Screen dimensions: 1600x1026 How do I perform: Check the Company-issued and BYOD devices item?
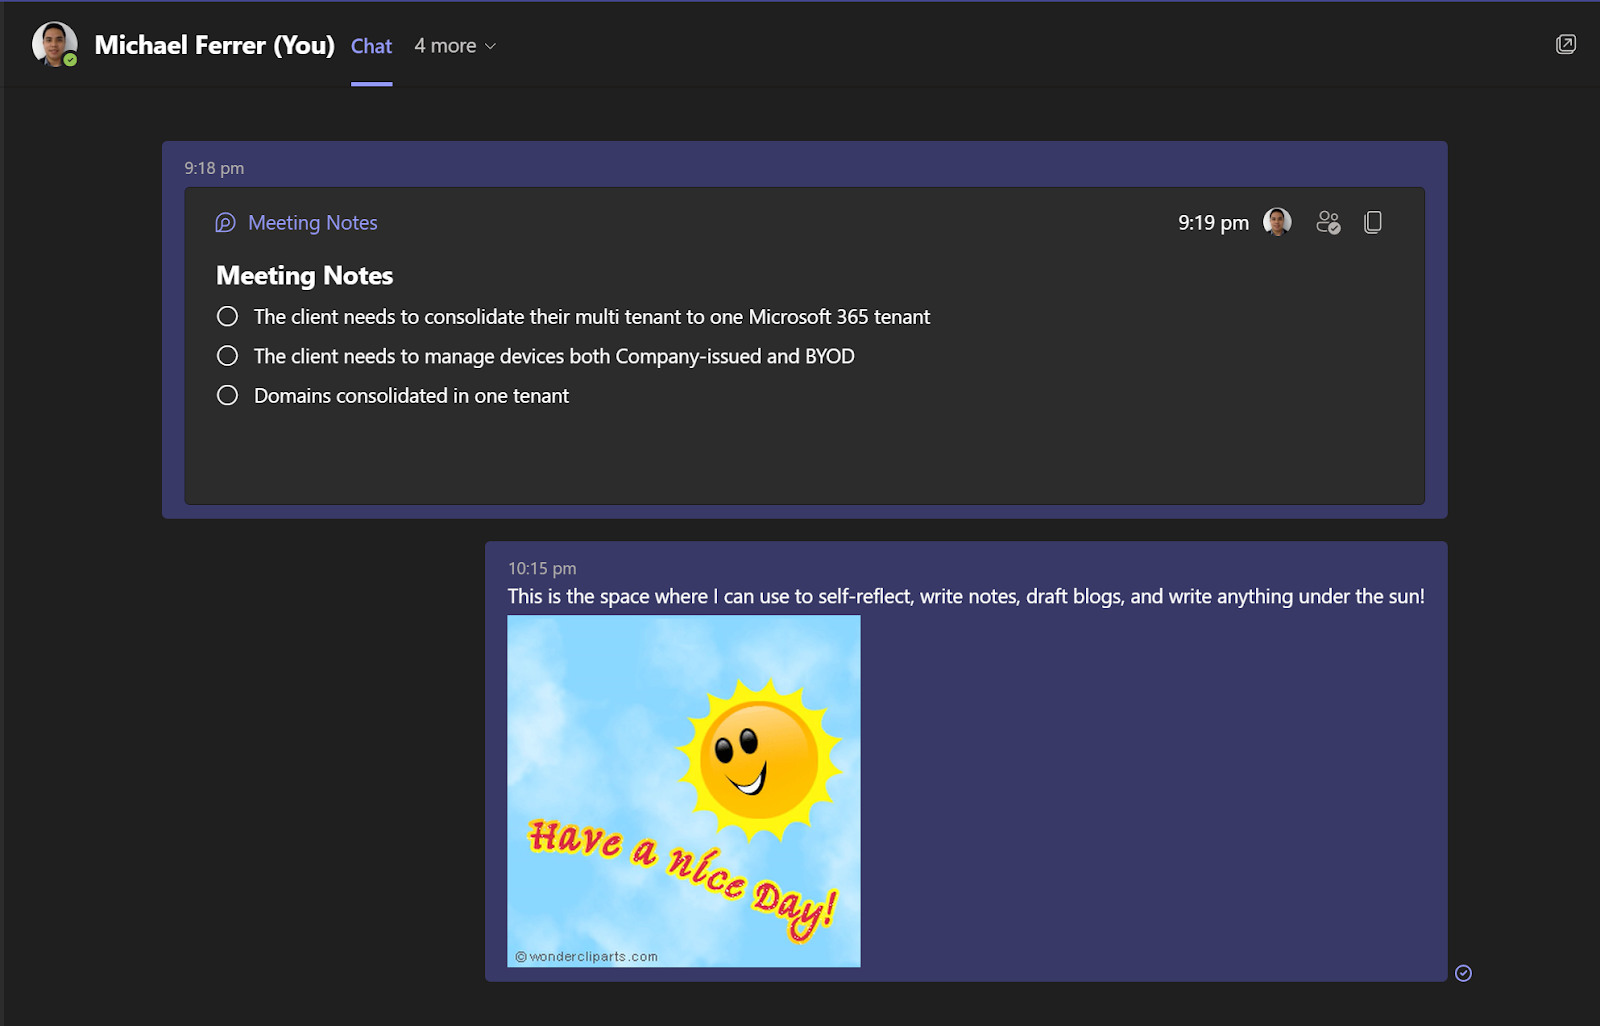tap(227, 355)
